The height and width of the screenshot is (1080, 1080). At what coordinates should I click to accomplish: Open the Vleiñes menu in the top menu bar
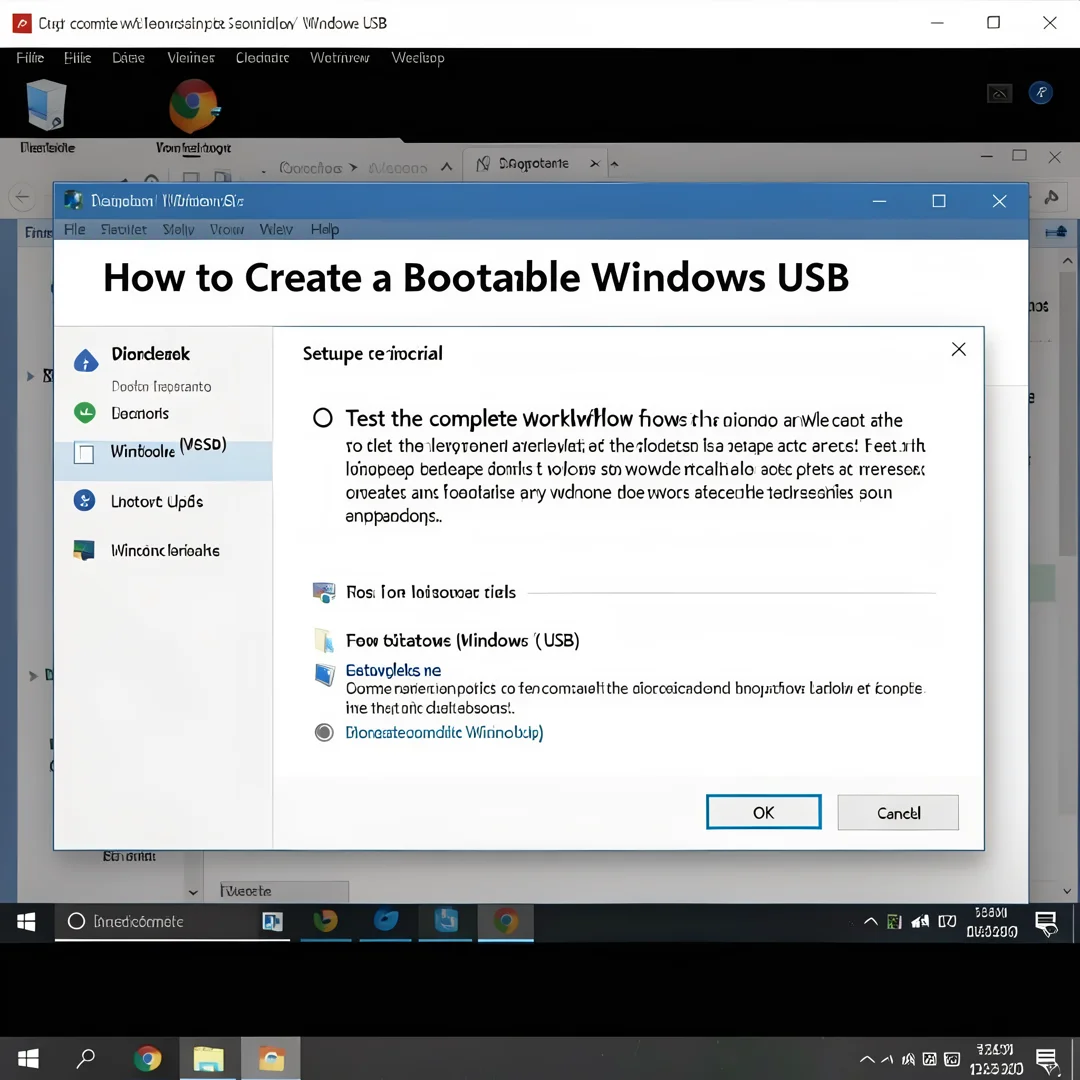pos(191,58)
